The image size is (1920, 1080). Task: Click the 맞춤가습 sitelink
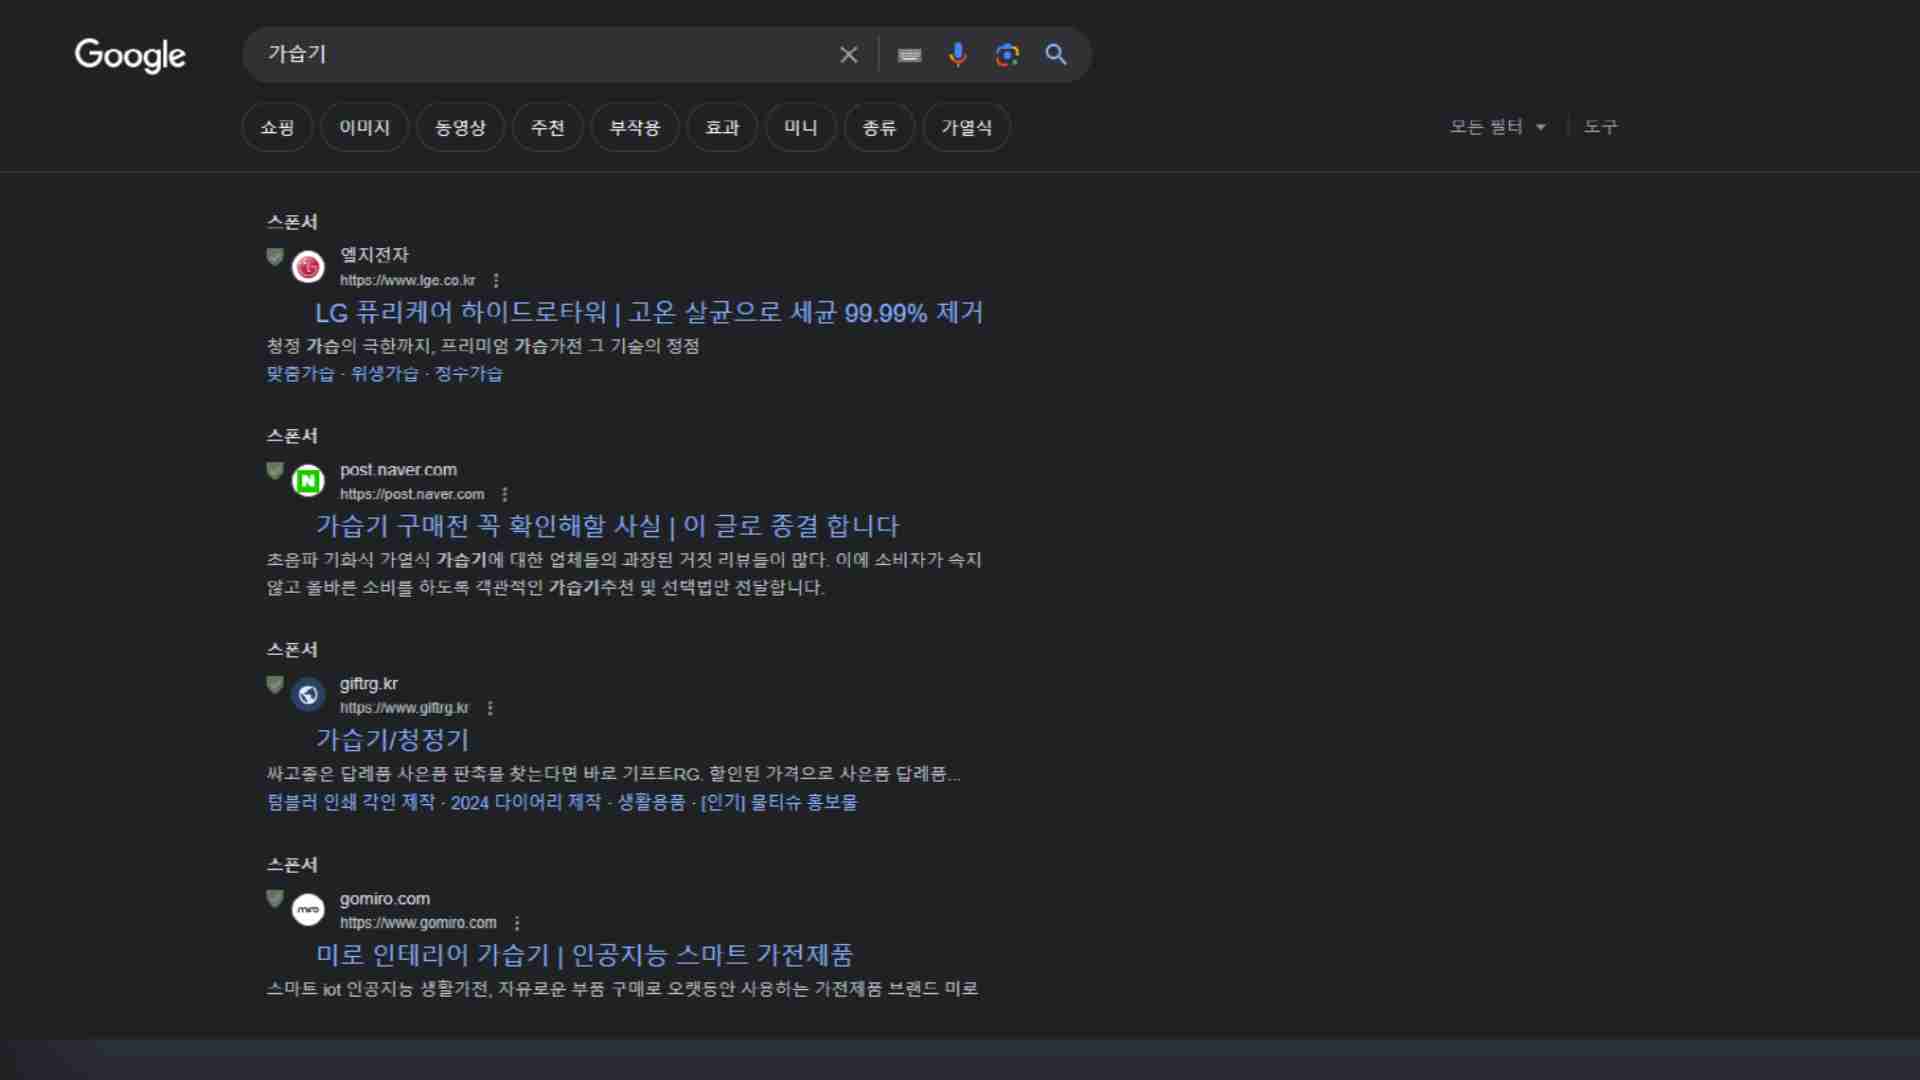[x=301, y=374]
